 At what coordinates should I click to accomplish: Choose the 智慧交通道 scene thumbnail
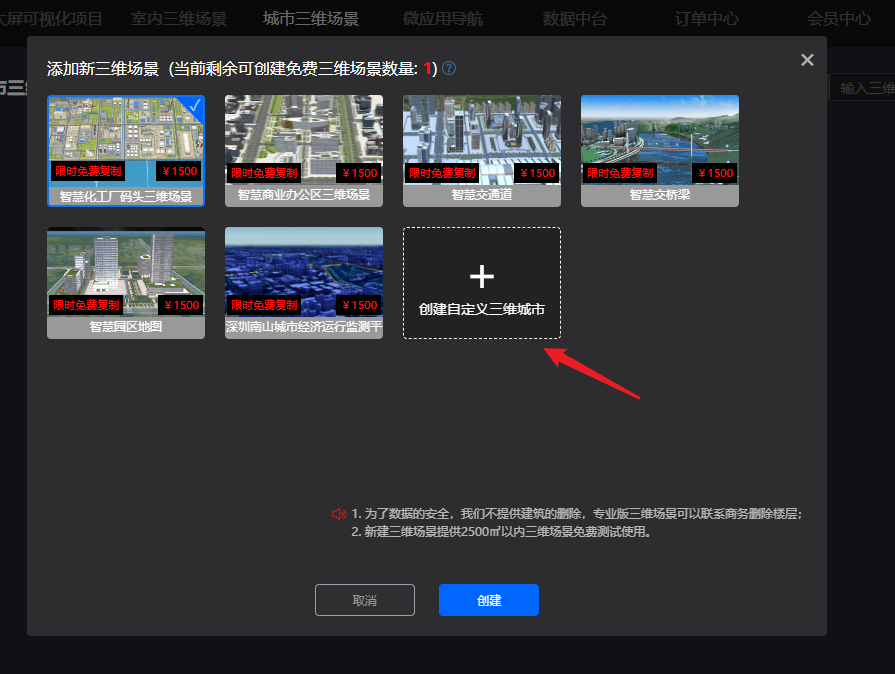pyautogui.click(x=482, y=151)
